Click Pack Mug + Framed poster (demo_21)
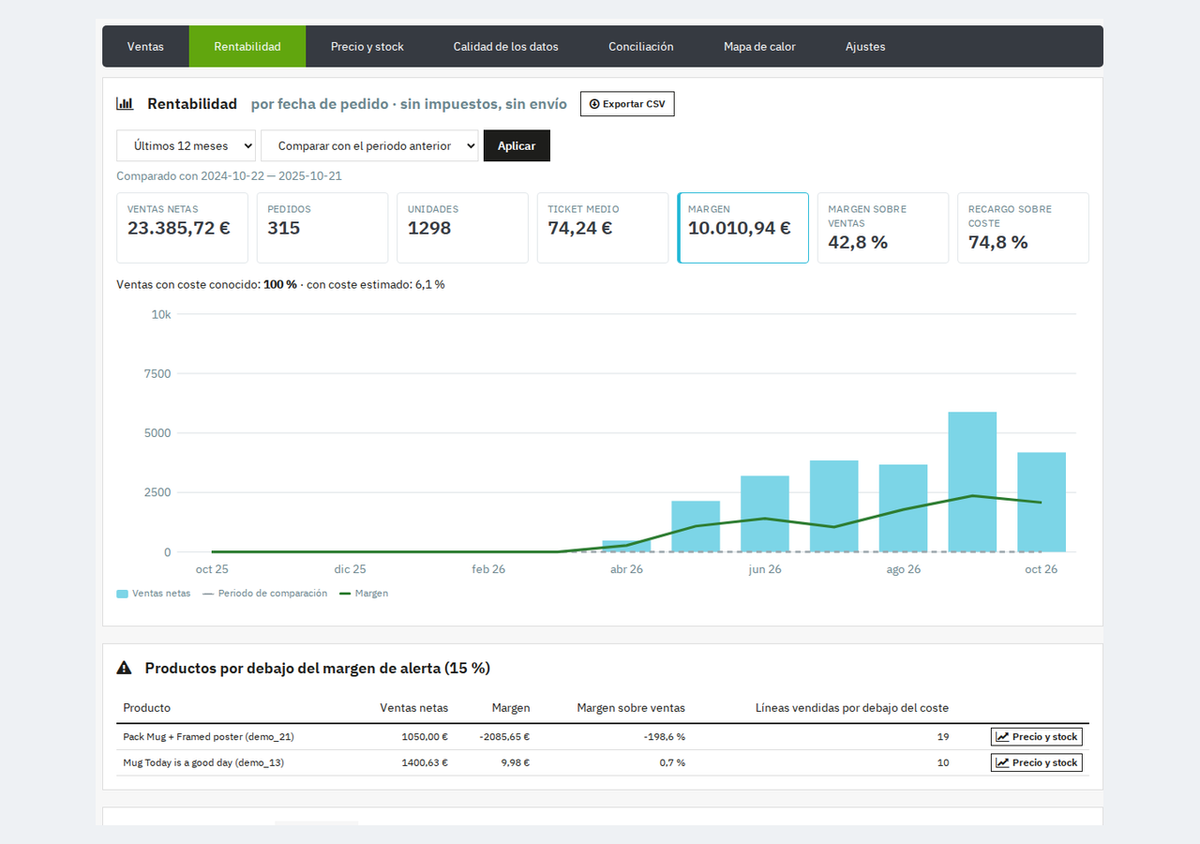Viewport: 1200px width, 844px height. tap(208, 737)
